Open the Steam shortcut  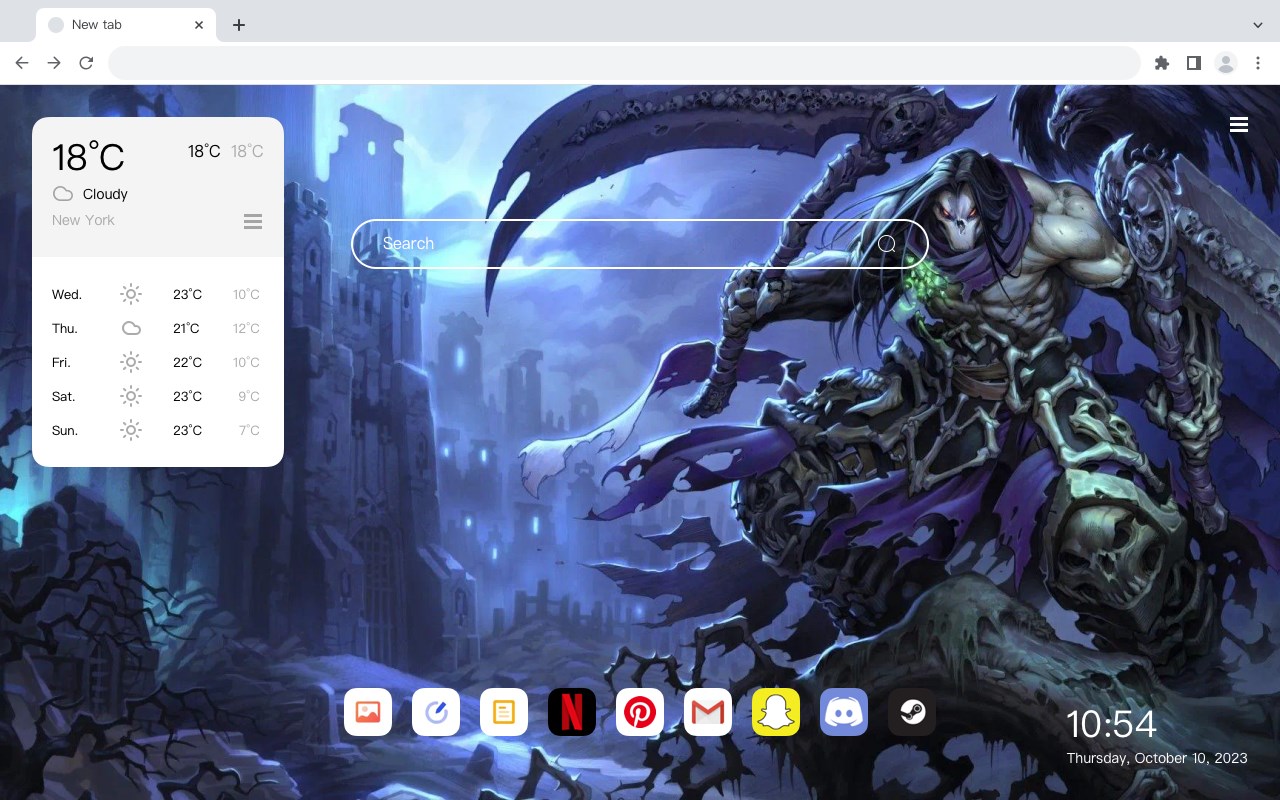pos(912,712)
